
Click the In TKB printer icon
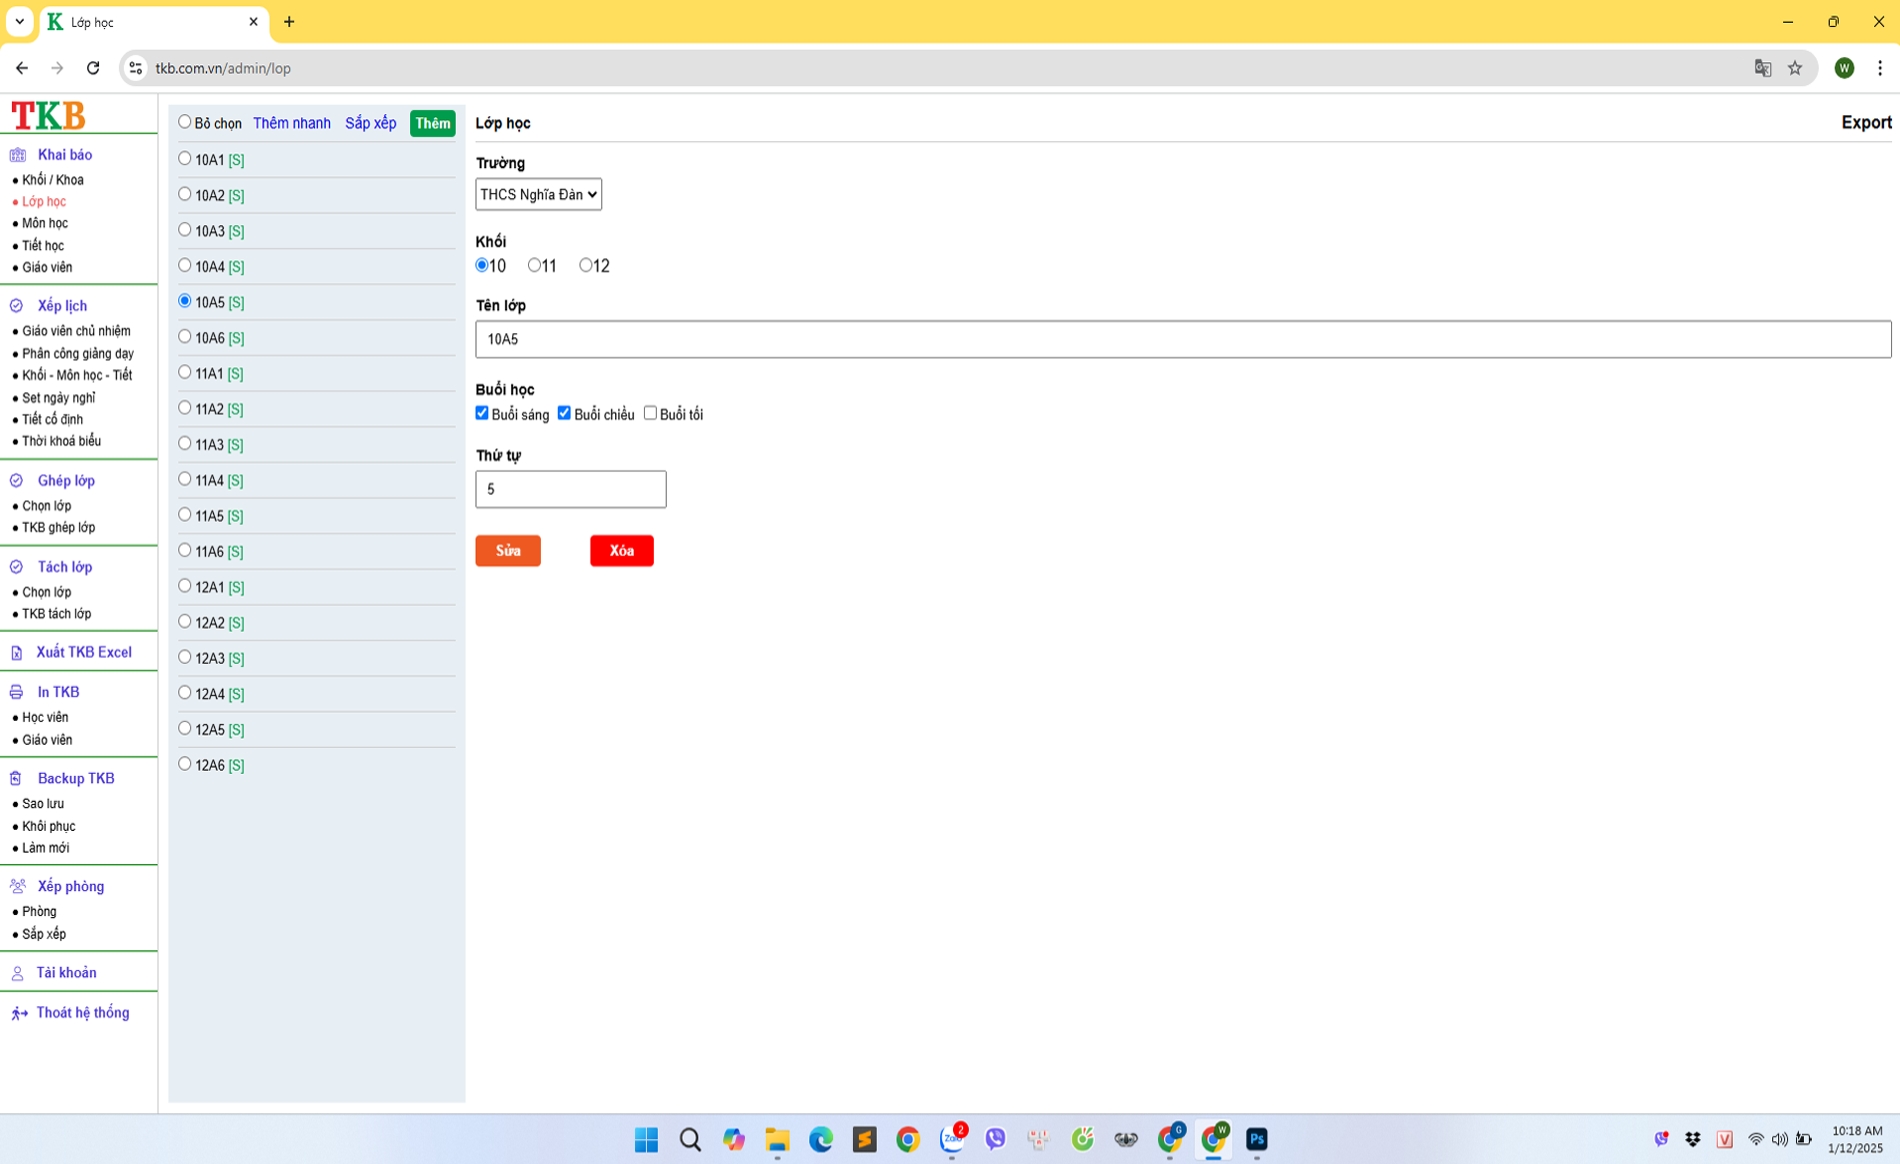point(17,692)
